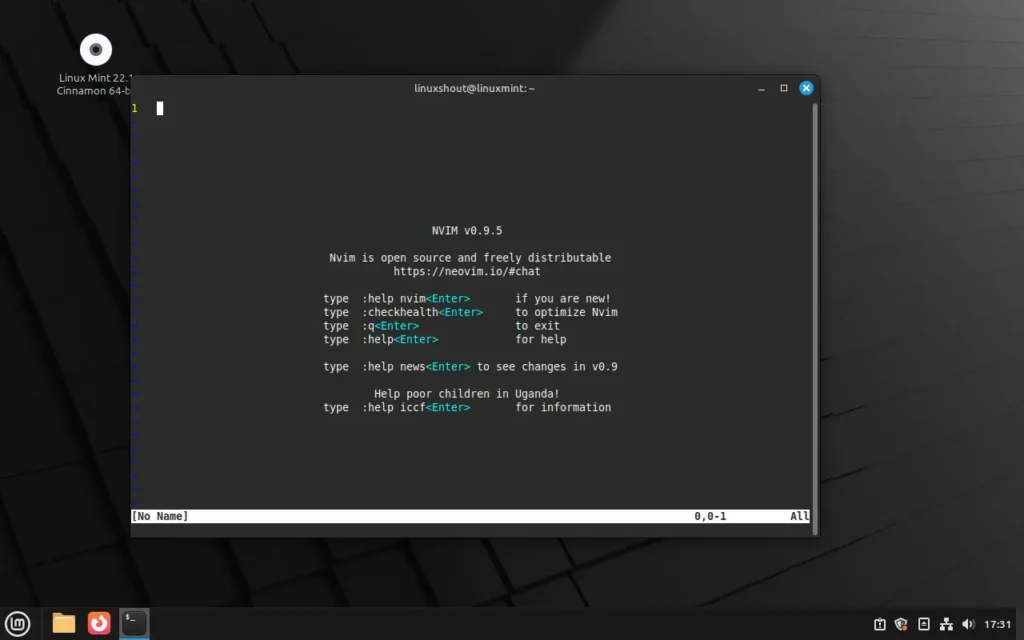This screenshot has width=1024, height=640.
Task: Minimize the terminal window
Action: (x=761, y=88)
